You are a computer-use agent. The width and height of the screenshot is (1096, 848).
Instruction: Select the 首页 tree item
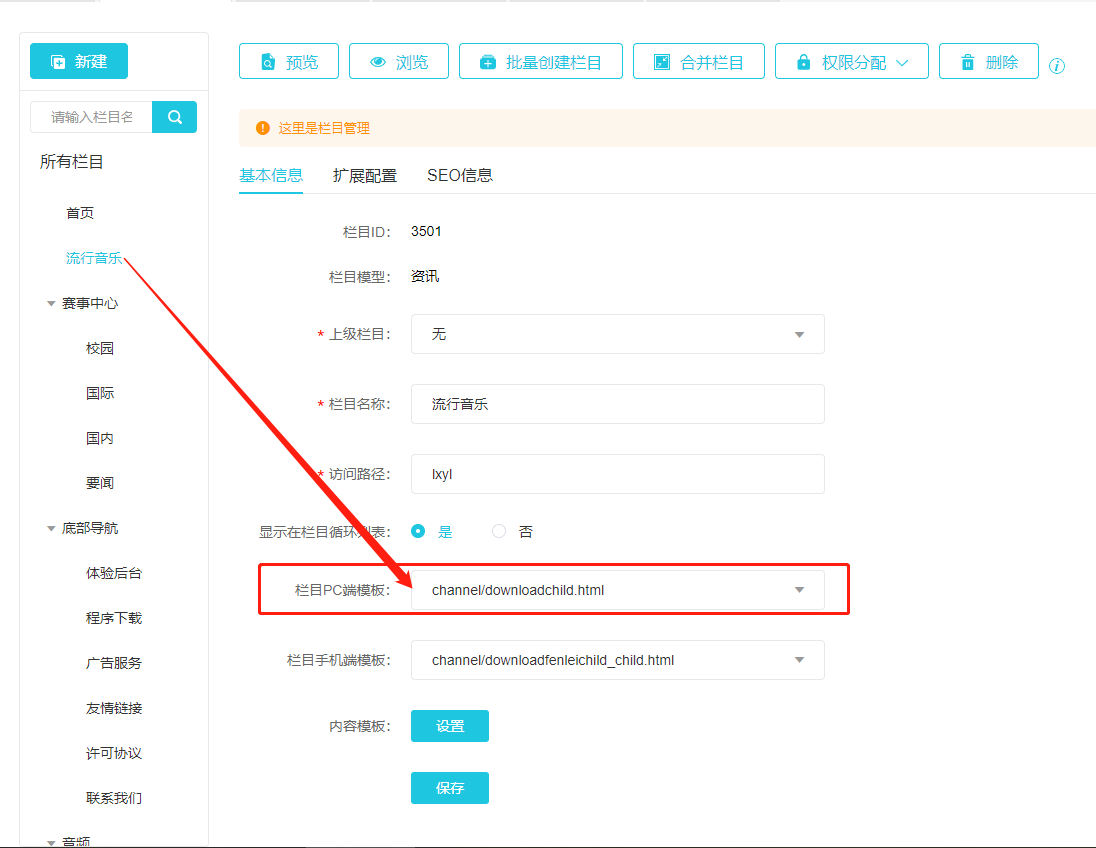coord(80,213)
